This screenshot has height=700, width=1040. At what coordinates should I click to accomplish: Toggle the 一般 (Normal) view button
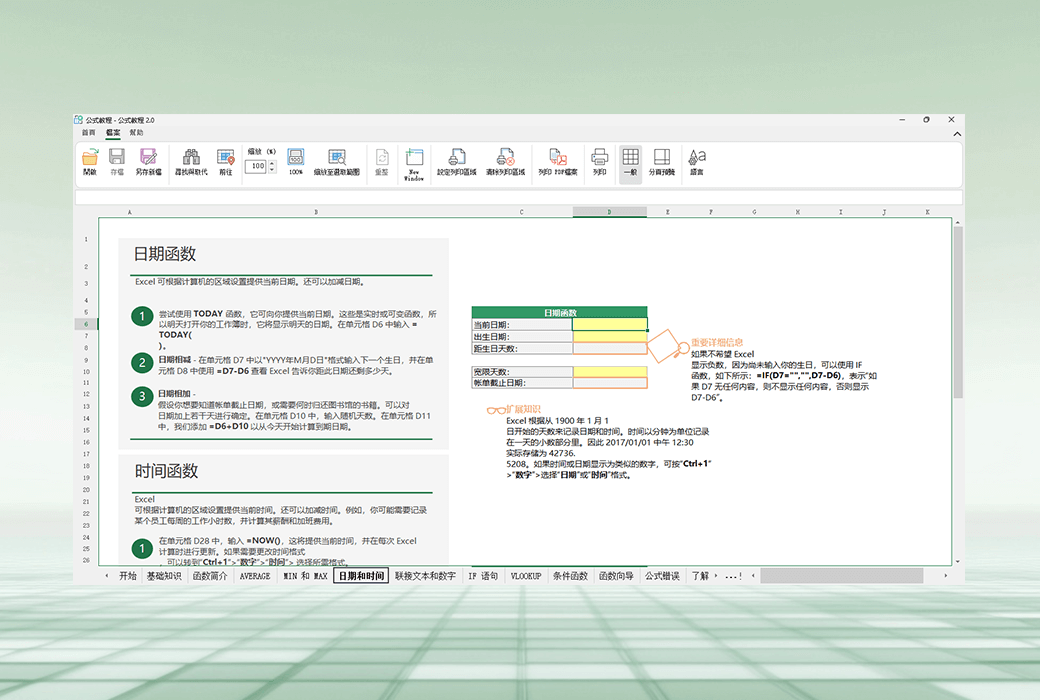click(x=630, y=162)
